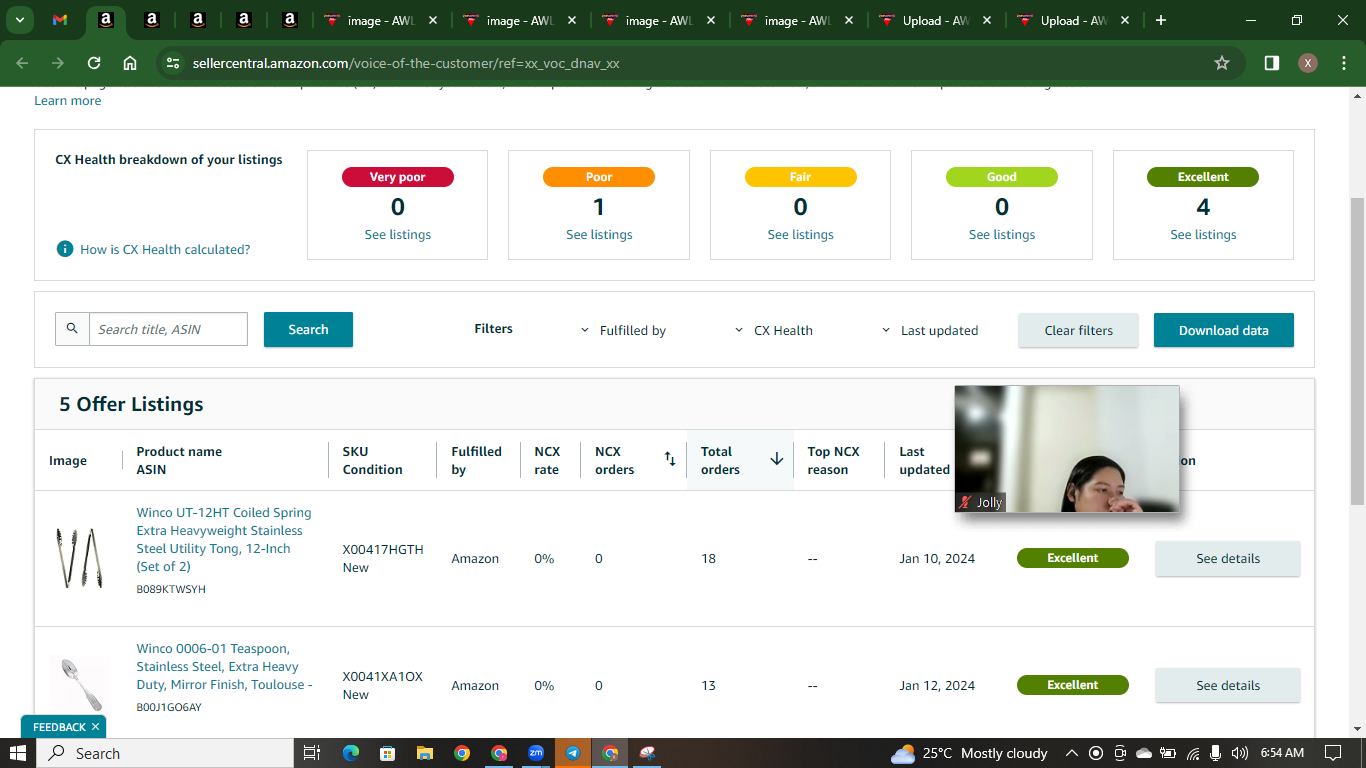Viewport: 1366px width, 768px height.
Task: See details for the Winco Utility Tong
Action: tap(1228, 558)
